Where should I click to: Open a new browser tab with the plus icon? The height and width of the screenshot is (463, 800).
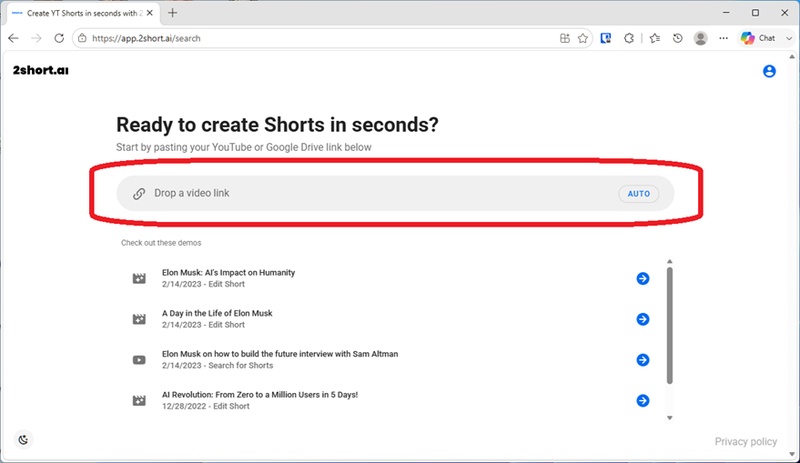(172, 13)
